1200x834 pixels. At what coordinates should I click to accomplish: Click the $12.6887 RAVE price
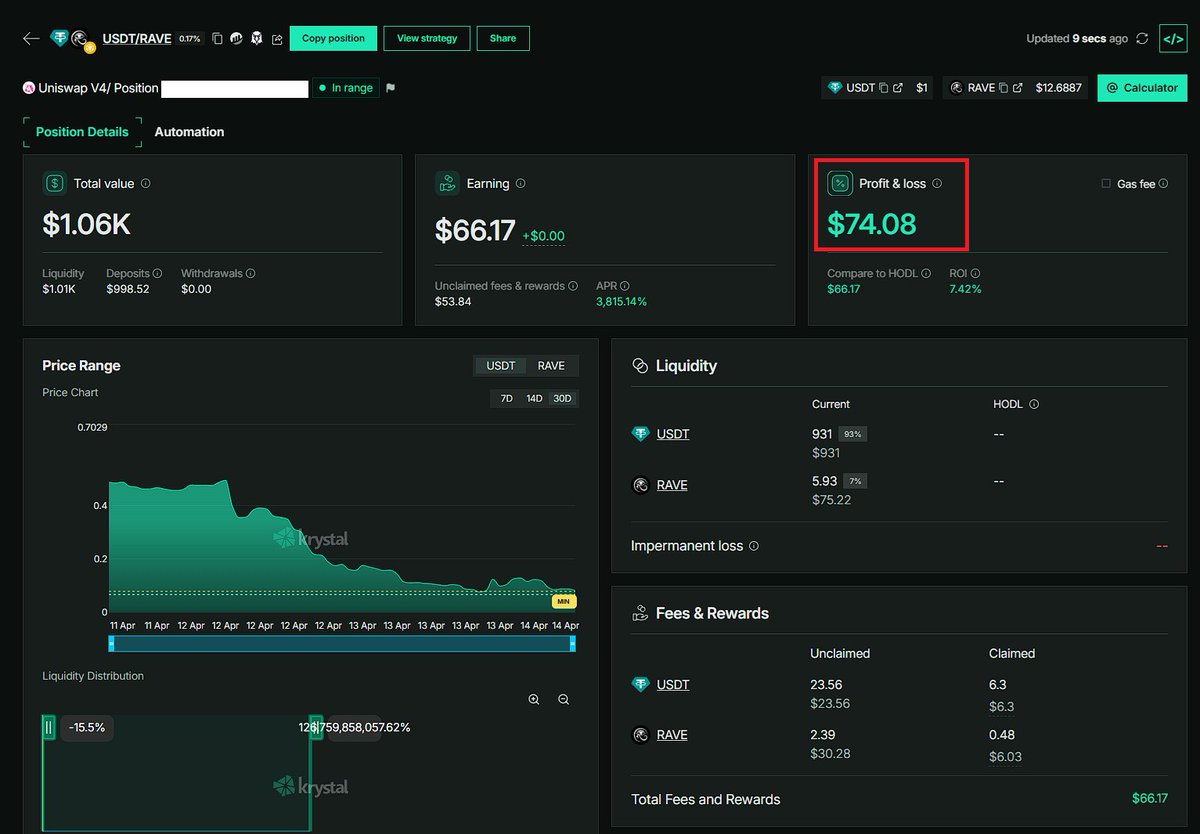click(1059, 88)
